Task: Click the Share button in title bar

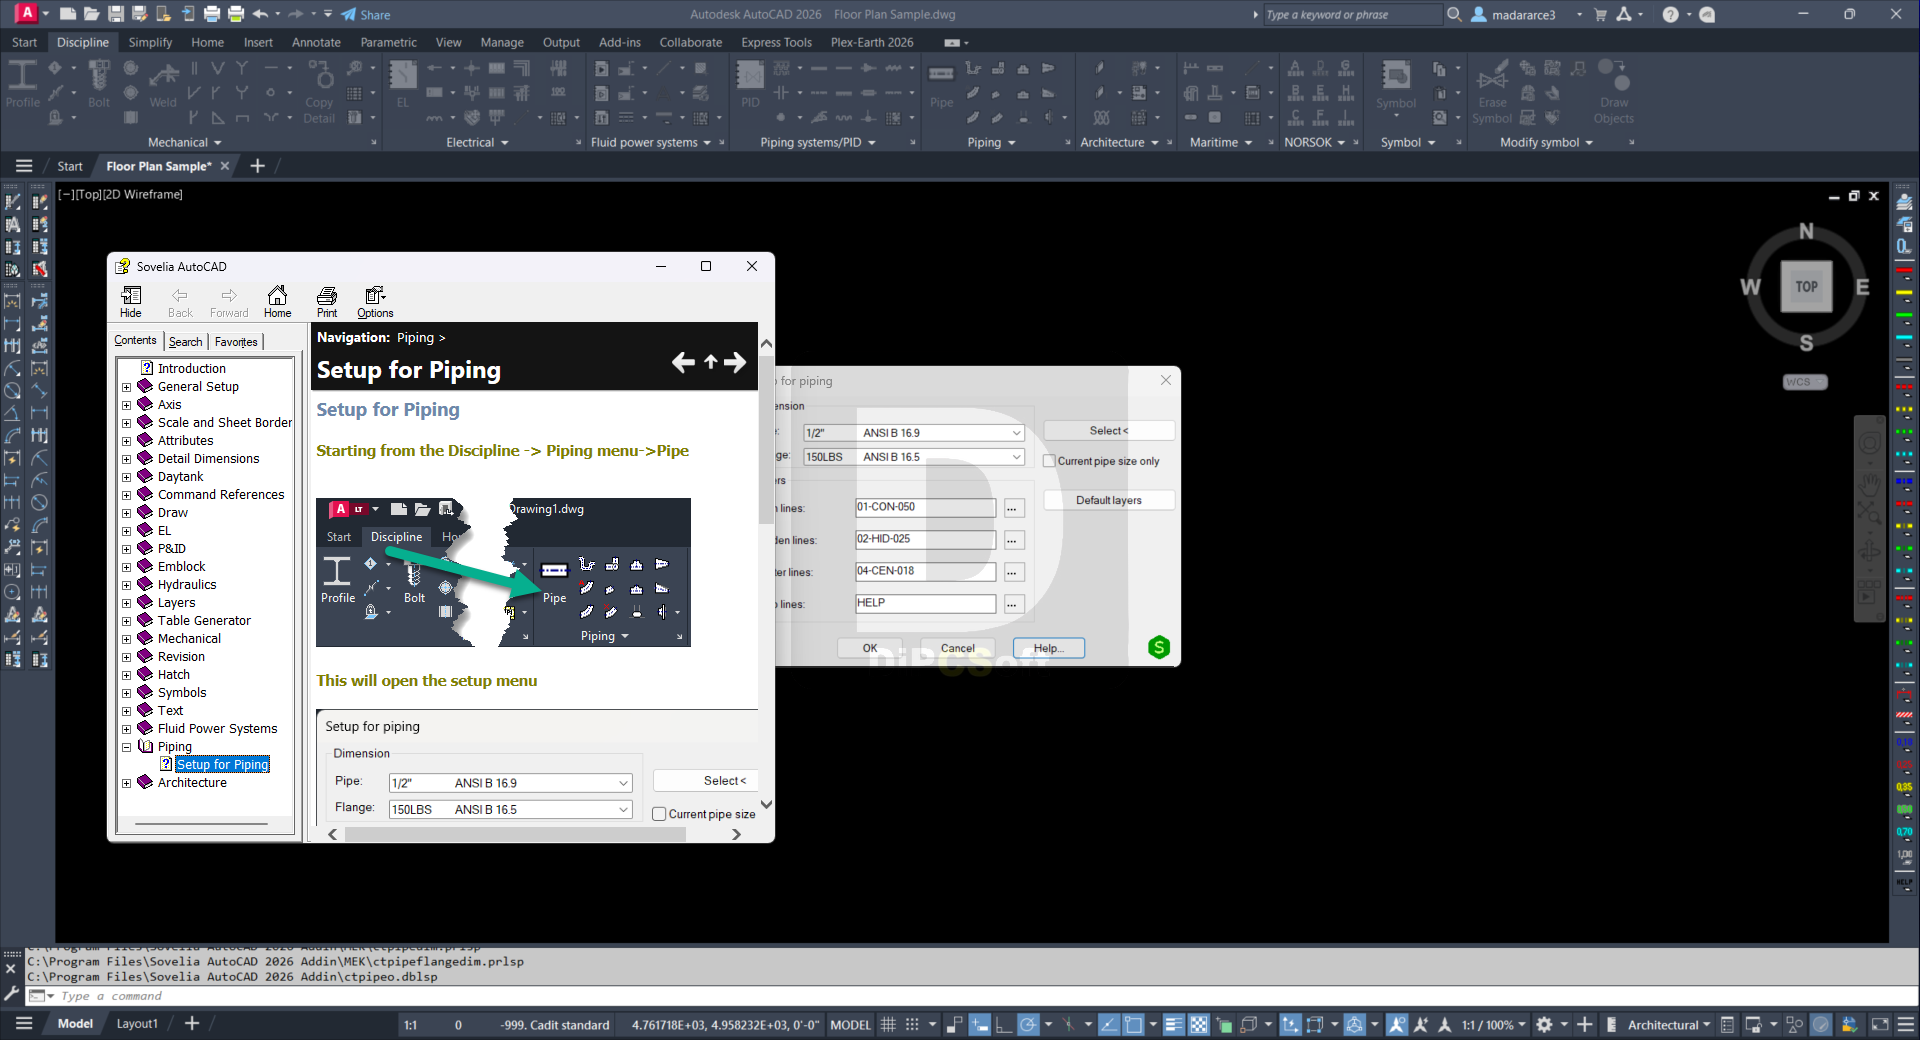Action: 366,14
